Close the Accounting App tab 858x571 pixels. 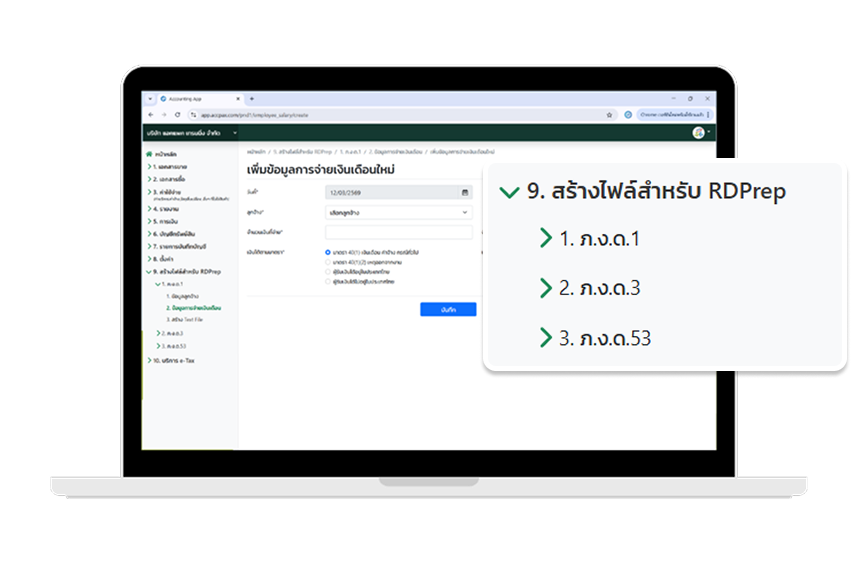click(238, 99)
